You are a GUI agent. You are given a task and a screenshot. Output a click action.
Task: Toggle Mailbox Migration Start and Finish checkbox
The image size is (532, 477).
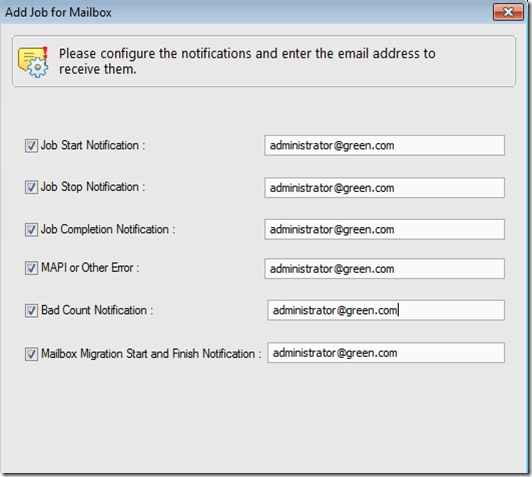[x=31, y=354]
